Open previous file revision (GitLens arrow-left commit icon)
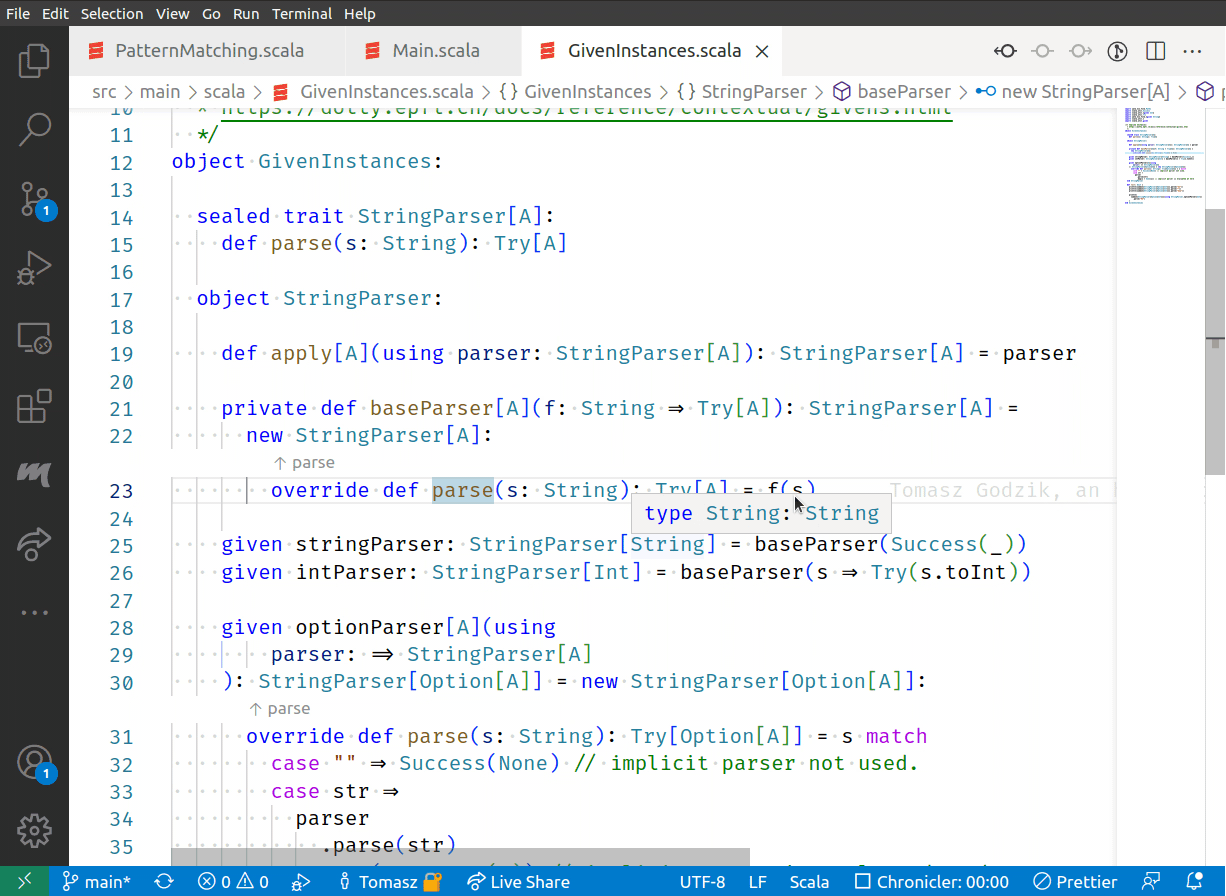This screenshot has height=896, width=1226. click(x=1004, y=50)
